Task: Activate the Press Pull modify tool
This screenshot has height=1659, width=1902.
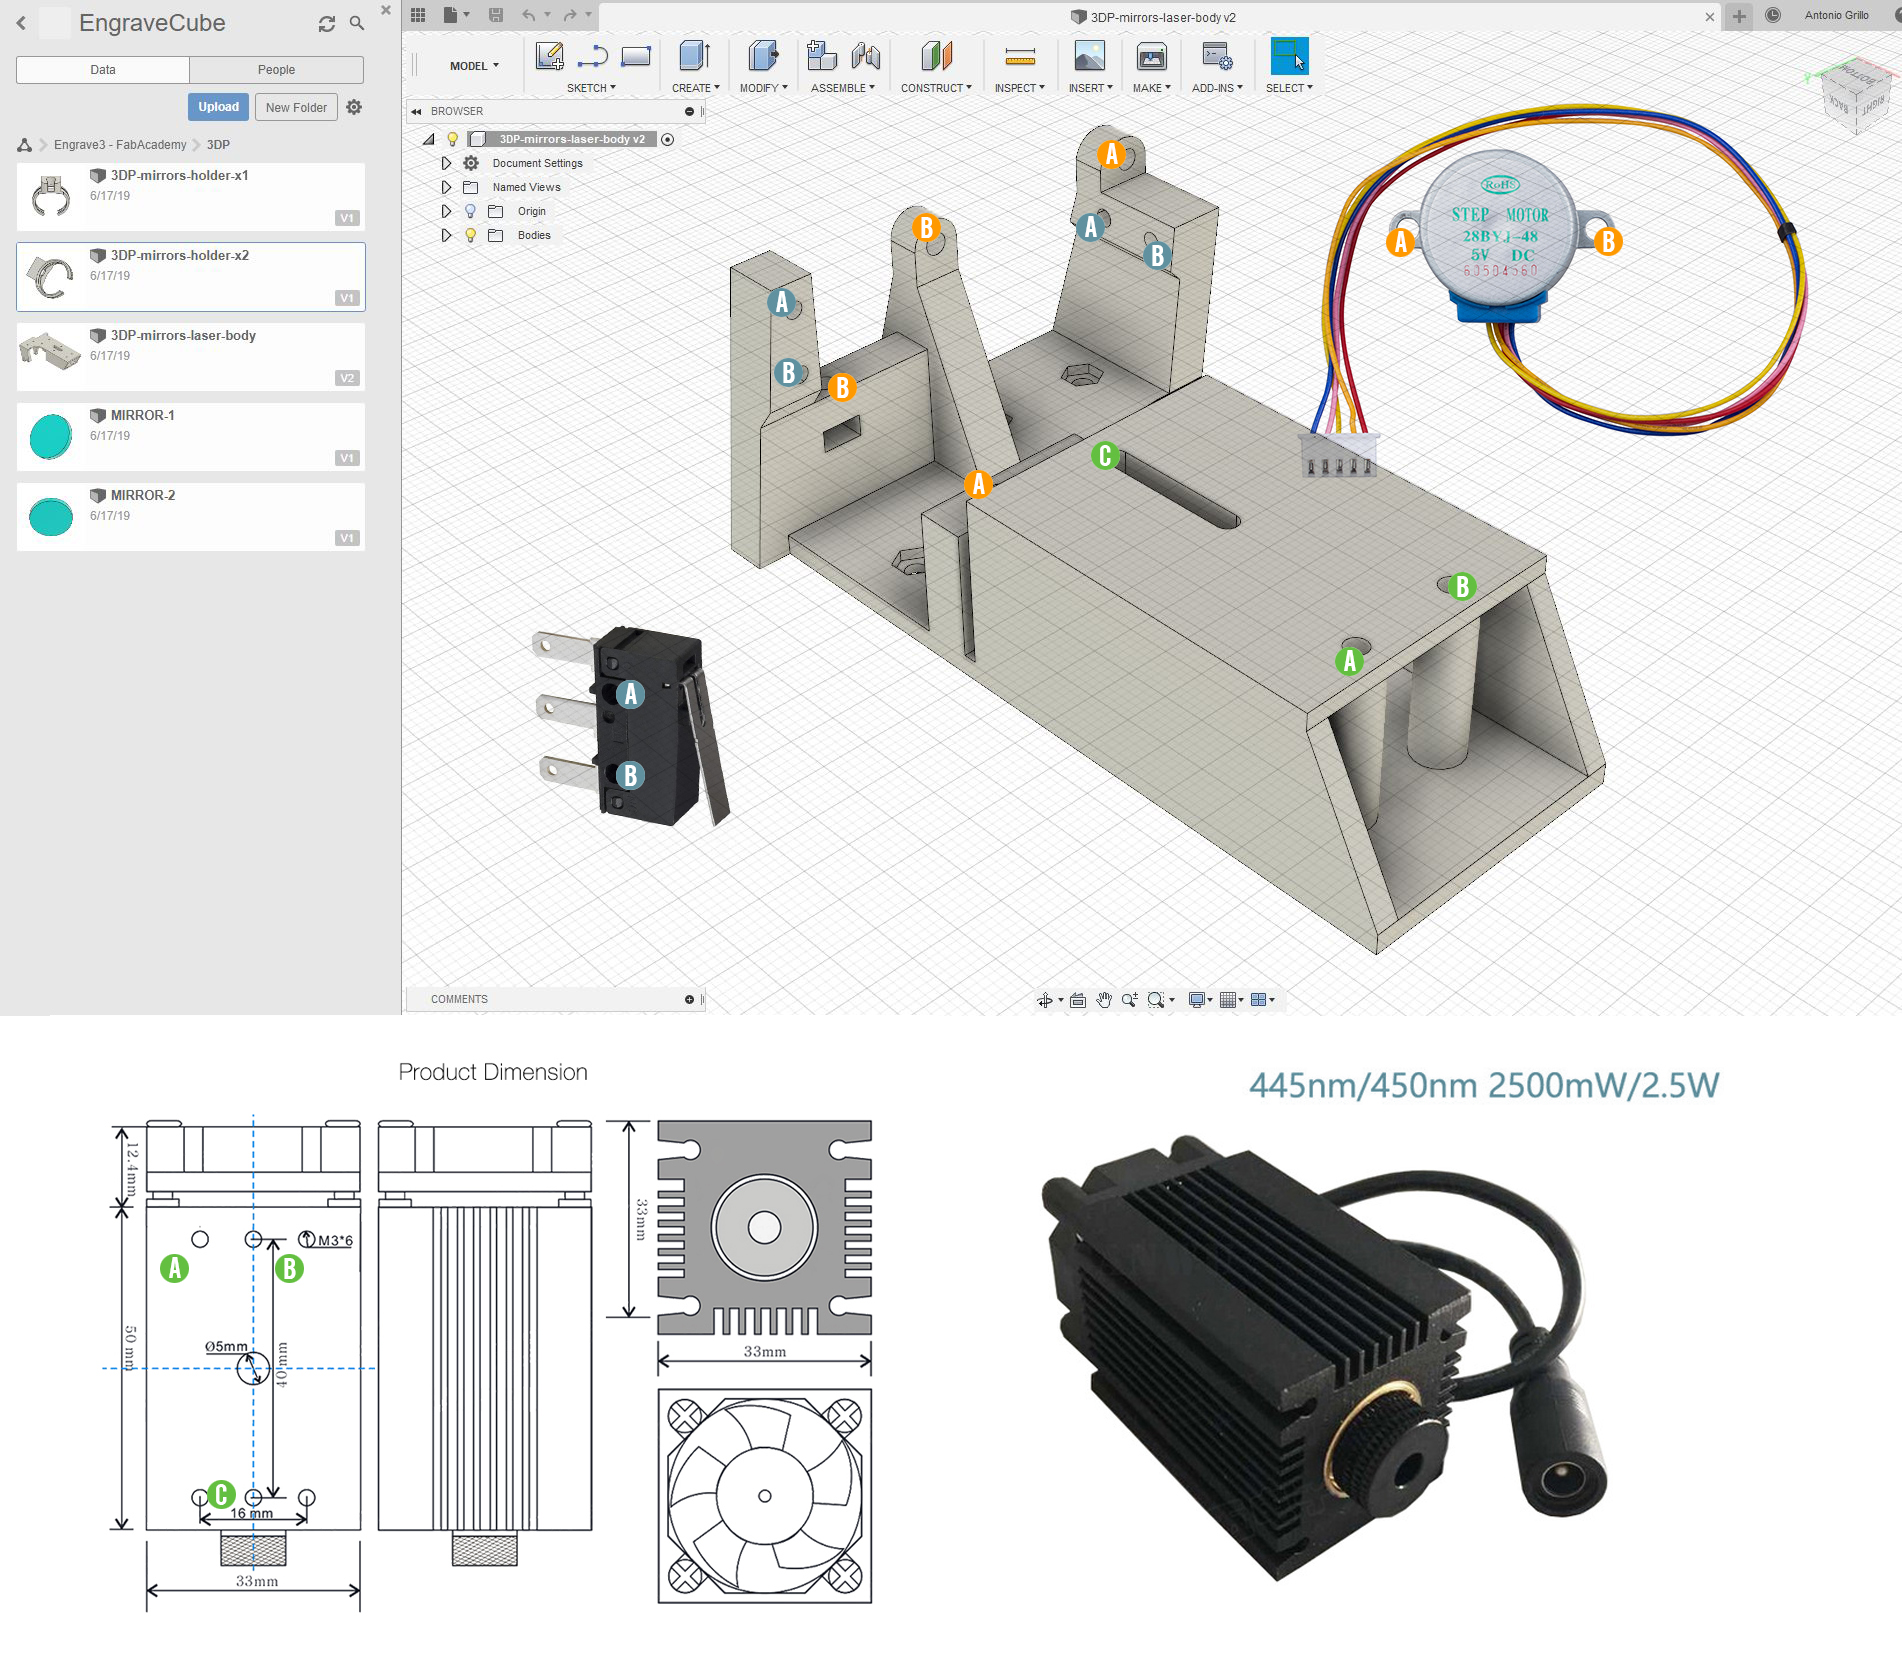Action: click(x=763, y=56)
